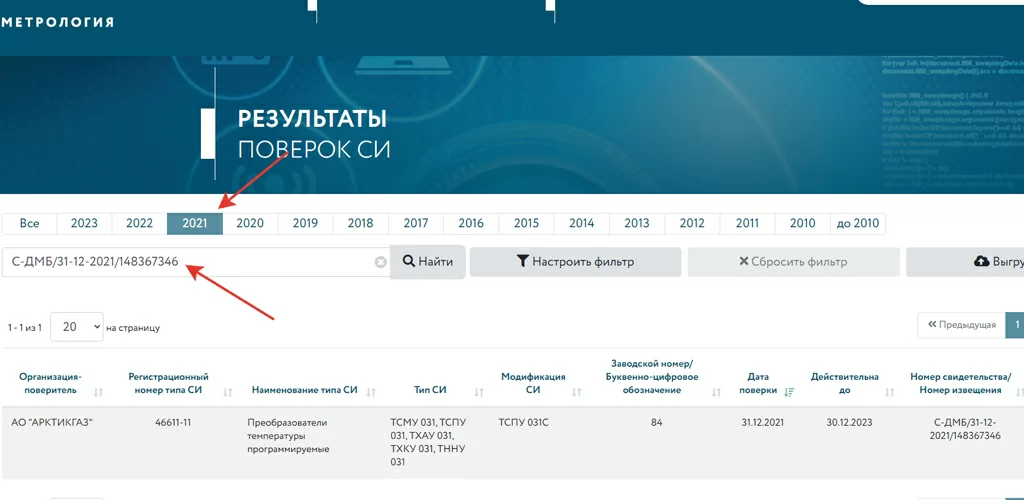Open the 20 per page dropdown
The width and height of the screenshot is (1024, 500).
[x=77, y=326]
